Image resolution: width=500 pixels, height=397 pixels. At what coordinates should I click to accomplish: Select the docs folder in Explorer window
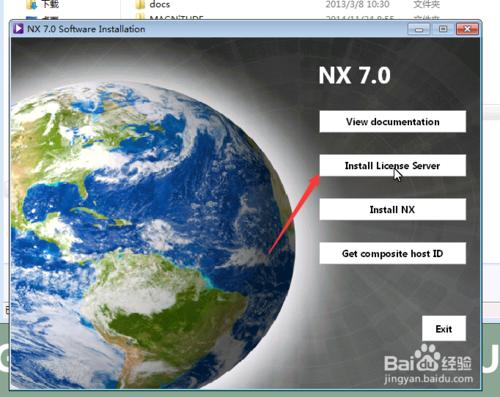160,4
